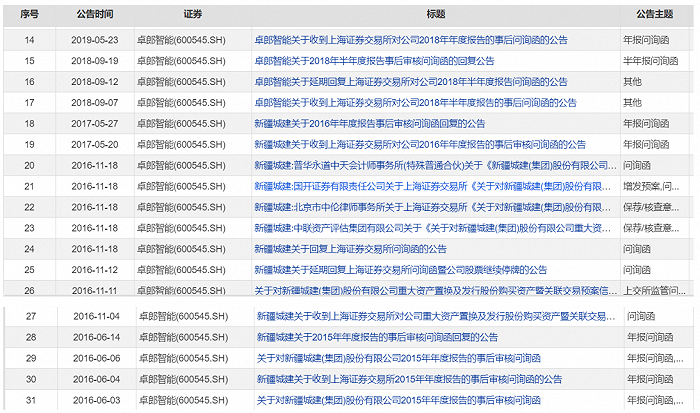Click topic 年报问询函 in row 14
The width and height of the screenshot is (700, 413).
point(646,40)
